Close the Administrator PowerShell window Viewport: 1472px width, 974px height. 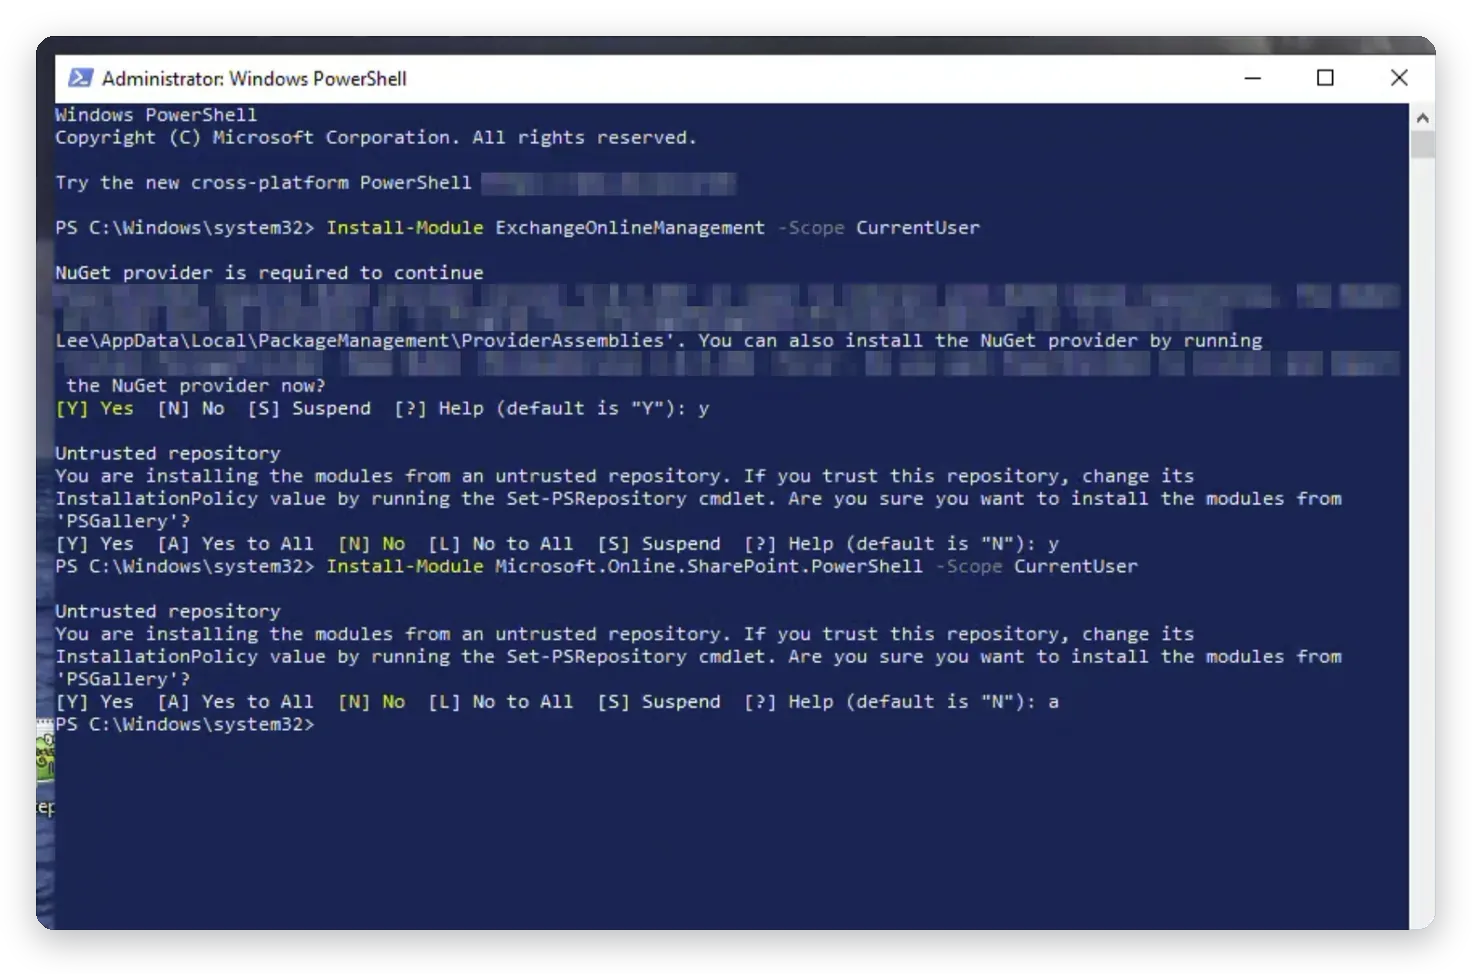click(x=1399, y=78)
